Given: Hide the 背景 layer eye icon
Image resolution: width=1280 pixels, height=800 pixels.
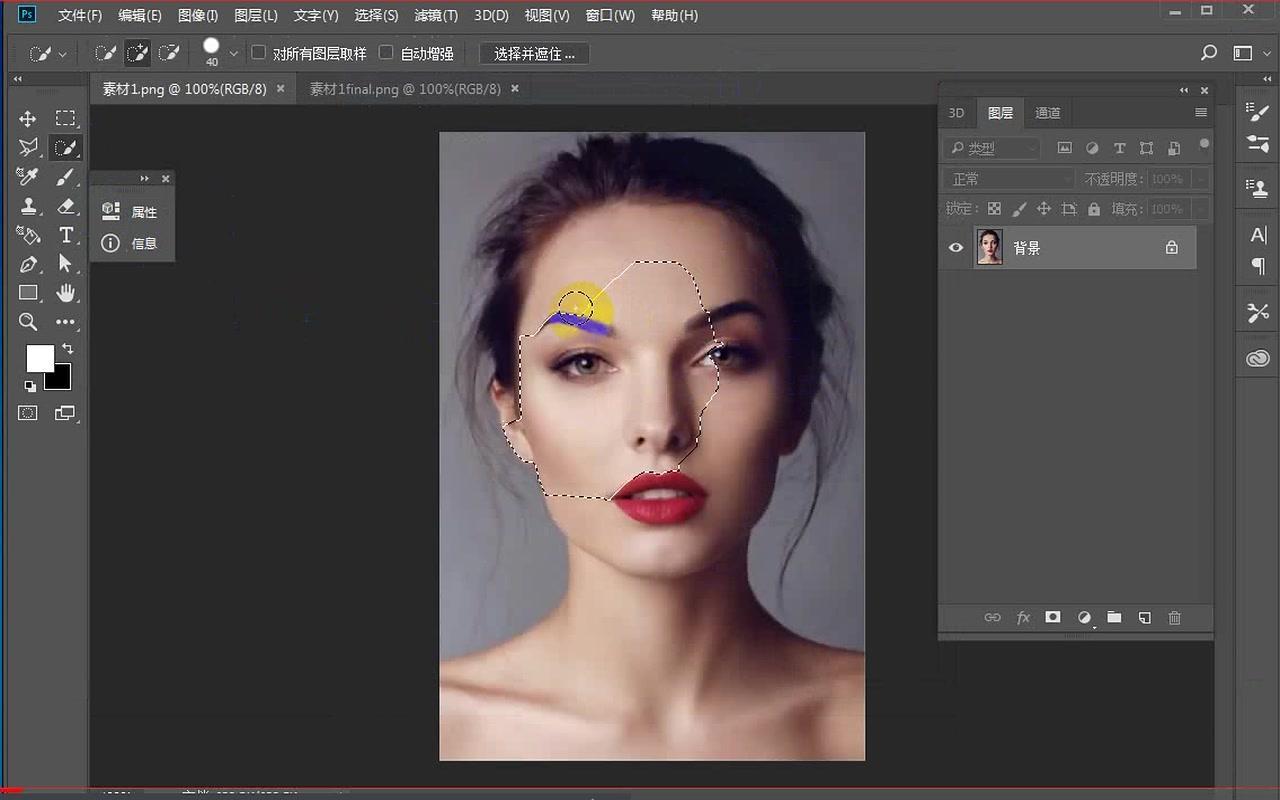Looking at the screenshot, I should pyautogui.click(x=956, y=247).
